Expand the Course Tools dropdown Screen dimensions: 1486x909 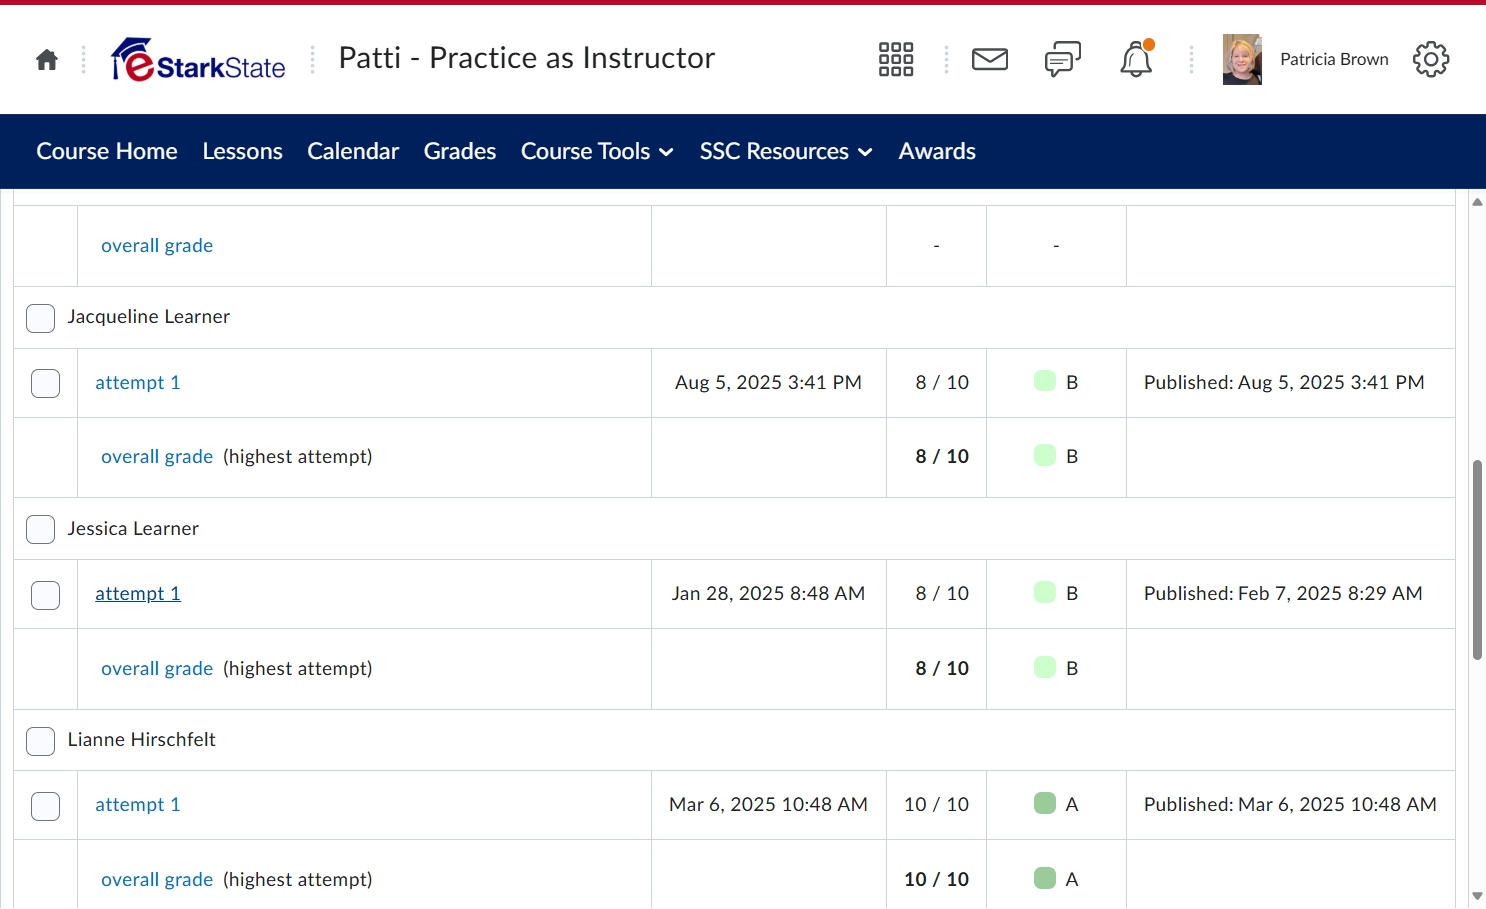click(597, 151)
